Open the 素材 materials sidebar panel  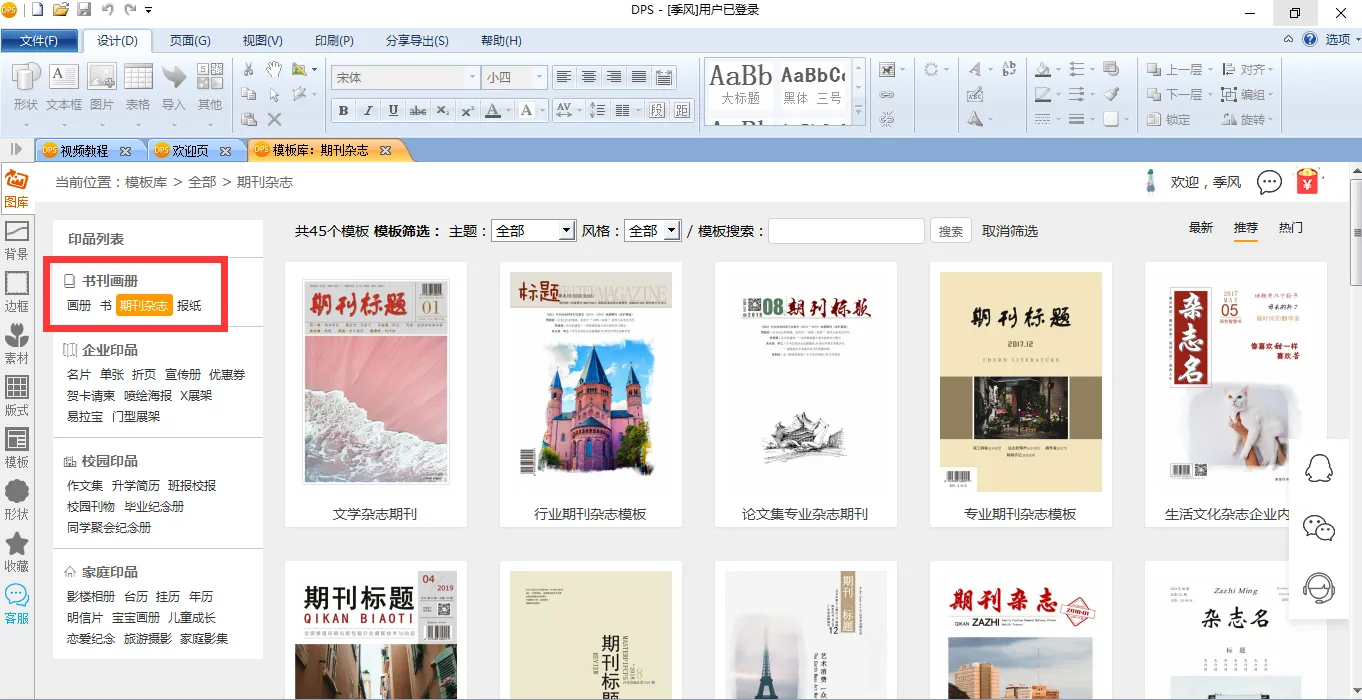pyautogui.click(x=17, y=343)
